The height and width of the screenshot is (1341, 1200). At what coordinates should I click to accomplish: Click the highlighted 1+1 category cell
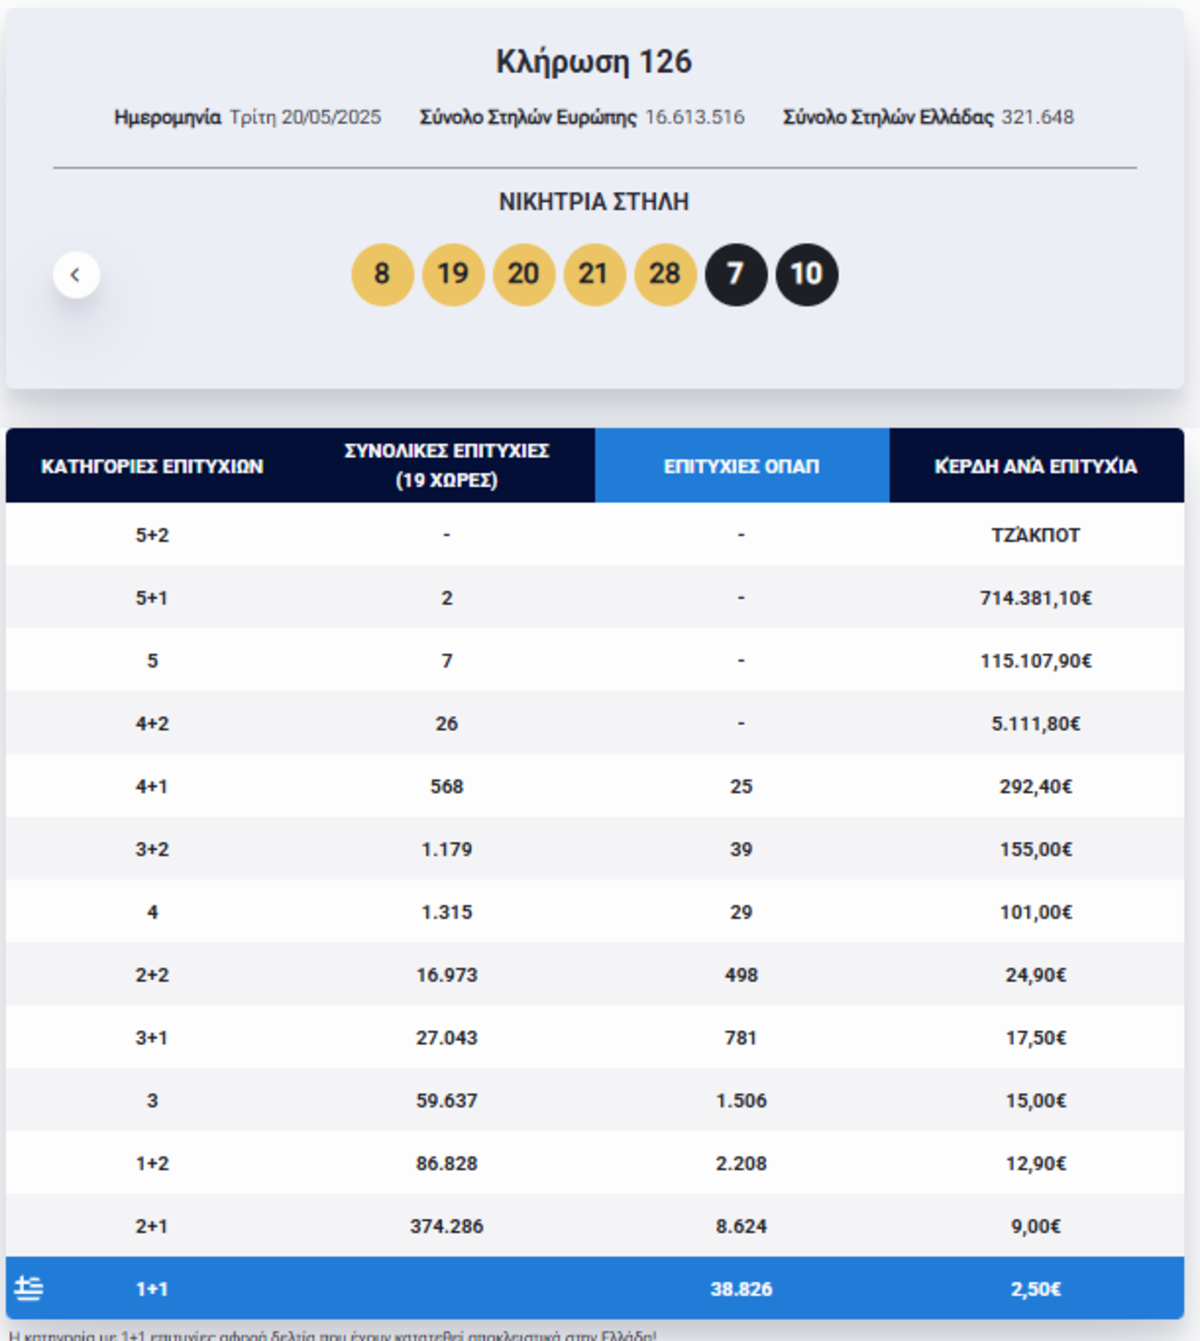click(152, 1290)
